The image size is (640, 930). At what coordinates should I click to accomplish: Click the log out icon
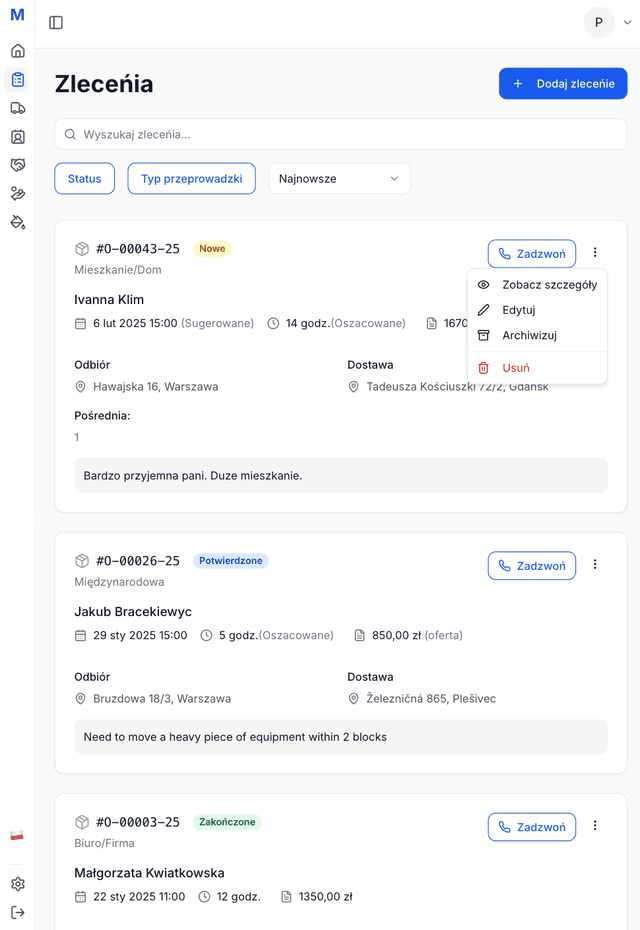click(18, 912)
